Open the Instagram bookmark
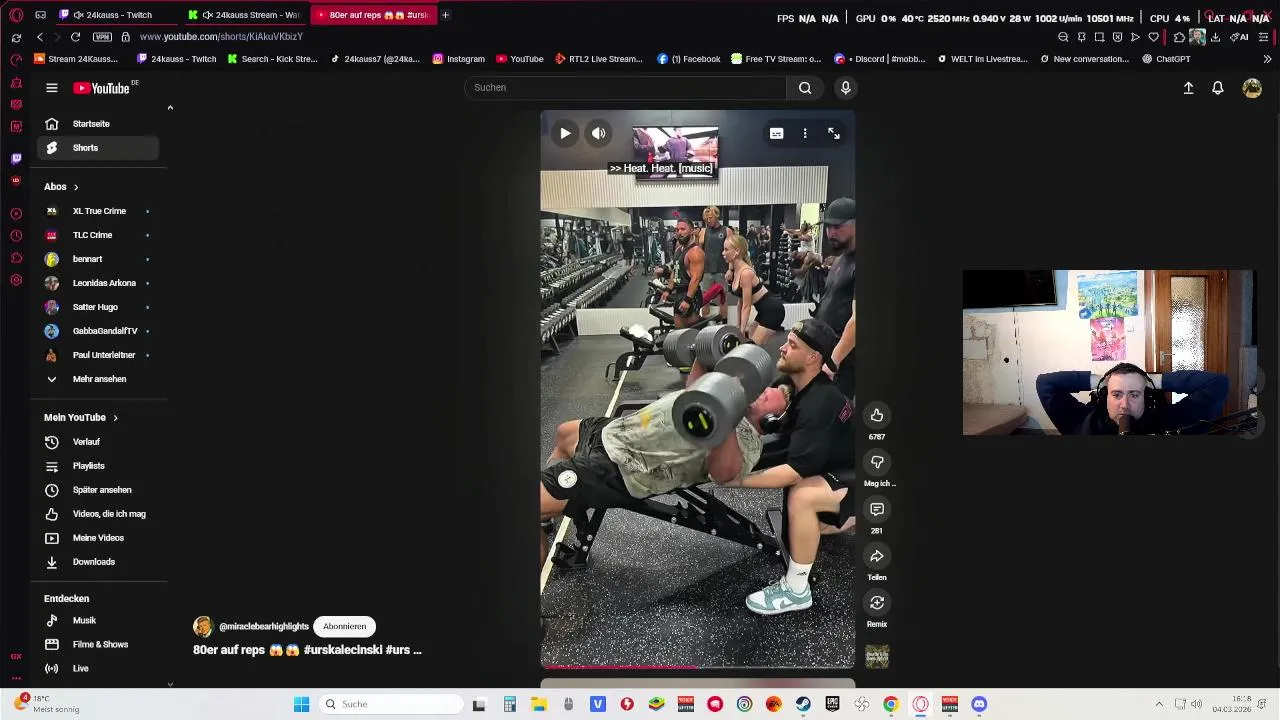Viewport: 1280px width, 720px height. coord(459,59)
